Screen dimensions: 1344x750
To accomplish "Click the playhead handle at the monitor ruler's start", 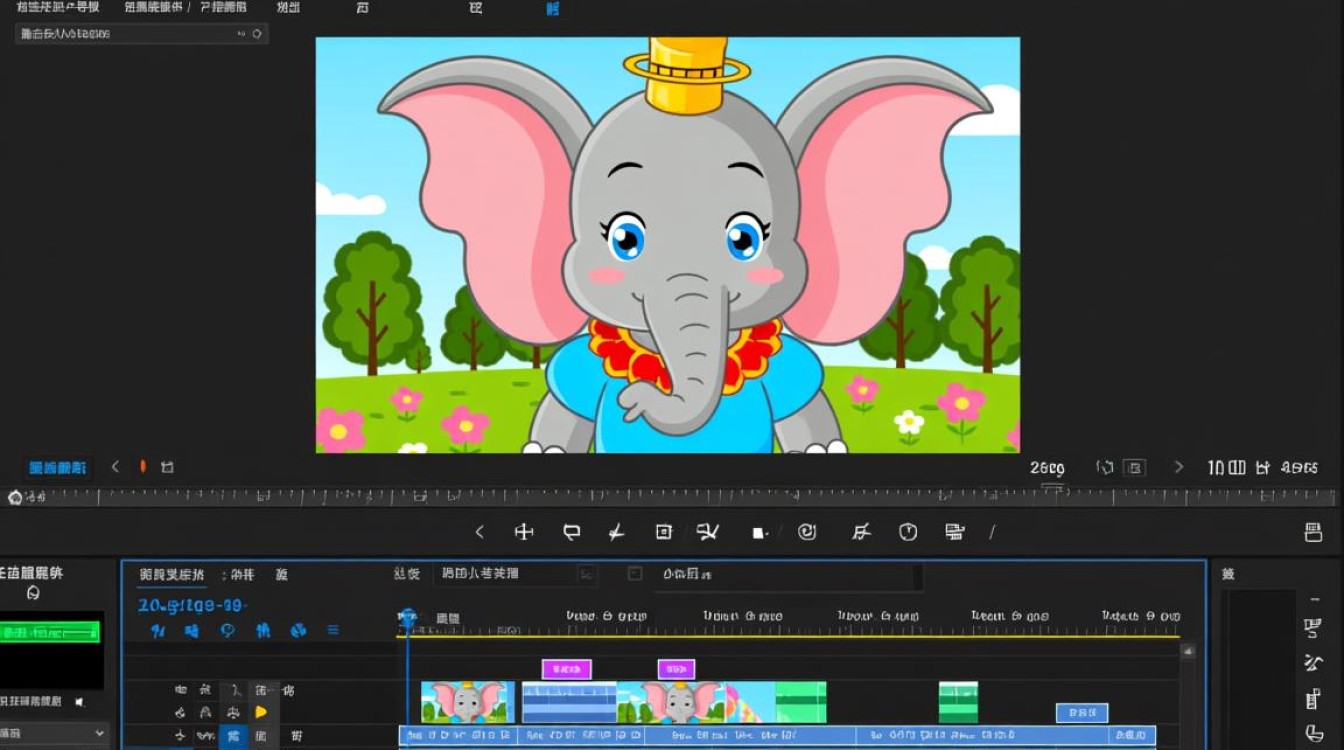I will tap(15, 497).
